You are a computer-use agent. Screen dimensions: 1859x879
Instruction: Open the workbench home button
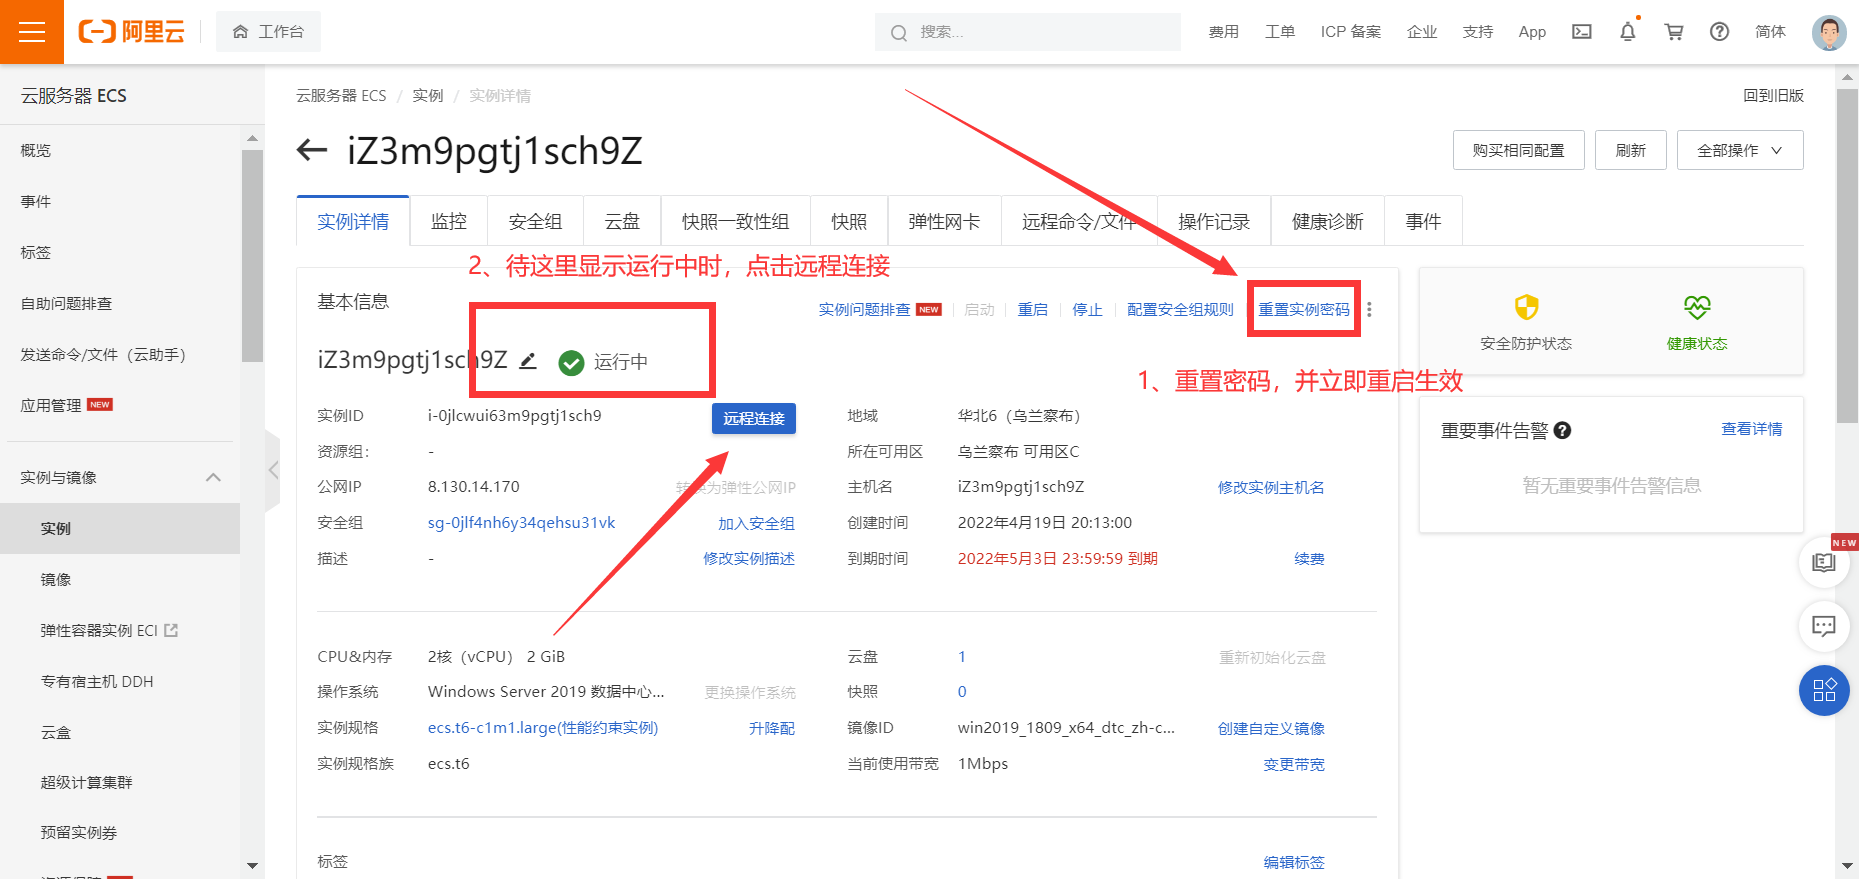click(x=268, y=32)
